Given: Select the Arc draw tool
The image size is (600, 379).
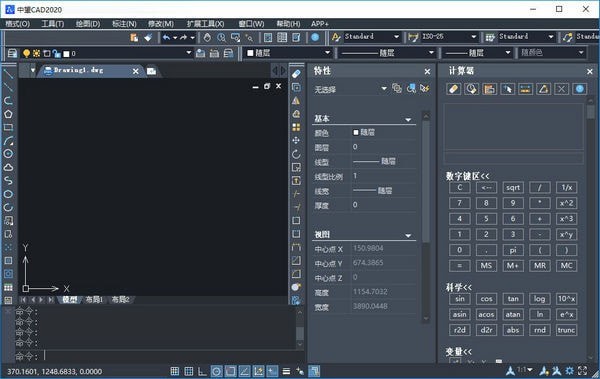Looking at the screenshot, I should point(8,141).
